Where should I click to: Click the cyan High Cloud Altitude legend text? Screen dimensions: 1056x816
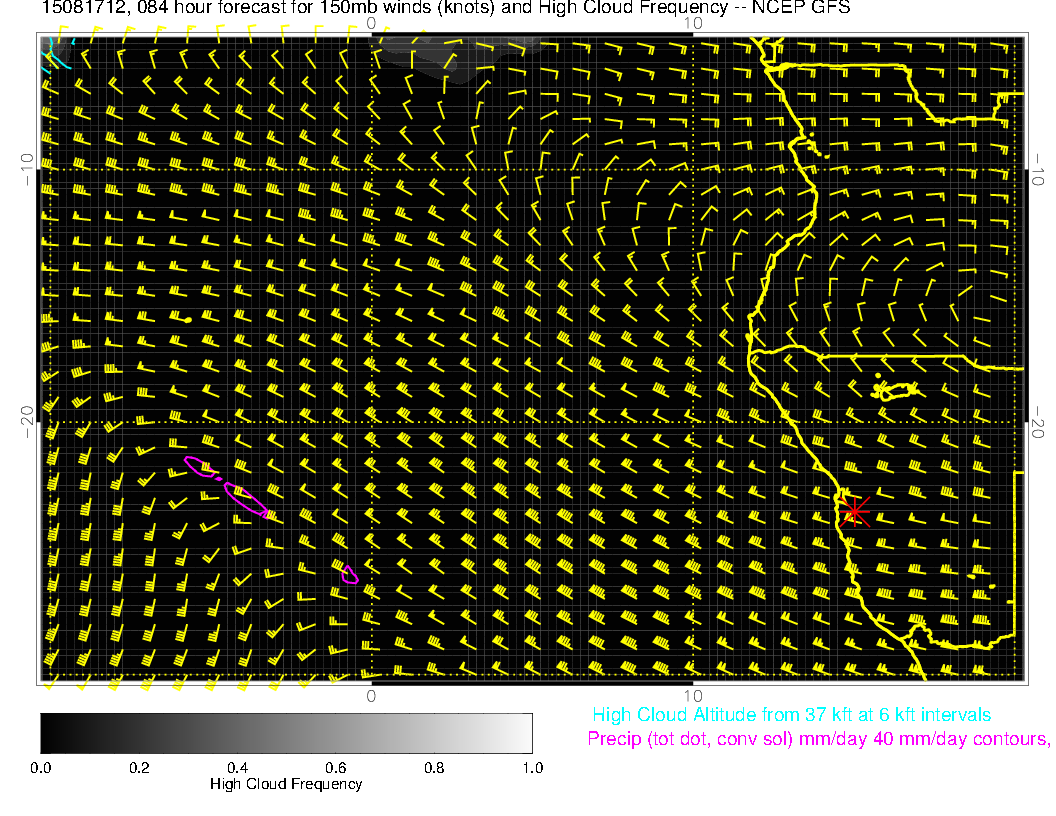[x=791, y=715]
